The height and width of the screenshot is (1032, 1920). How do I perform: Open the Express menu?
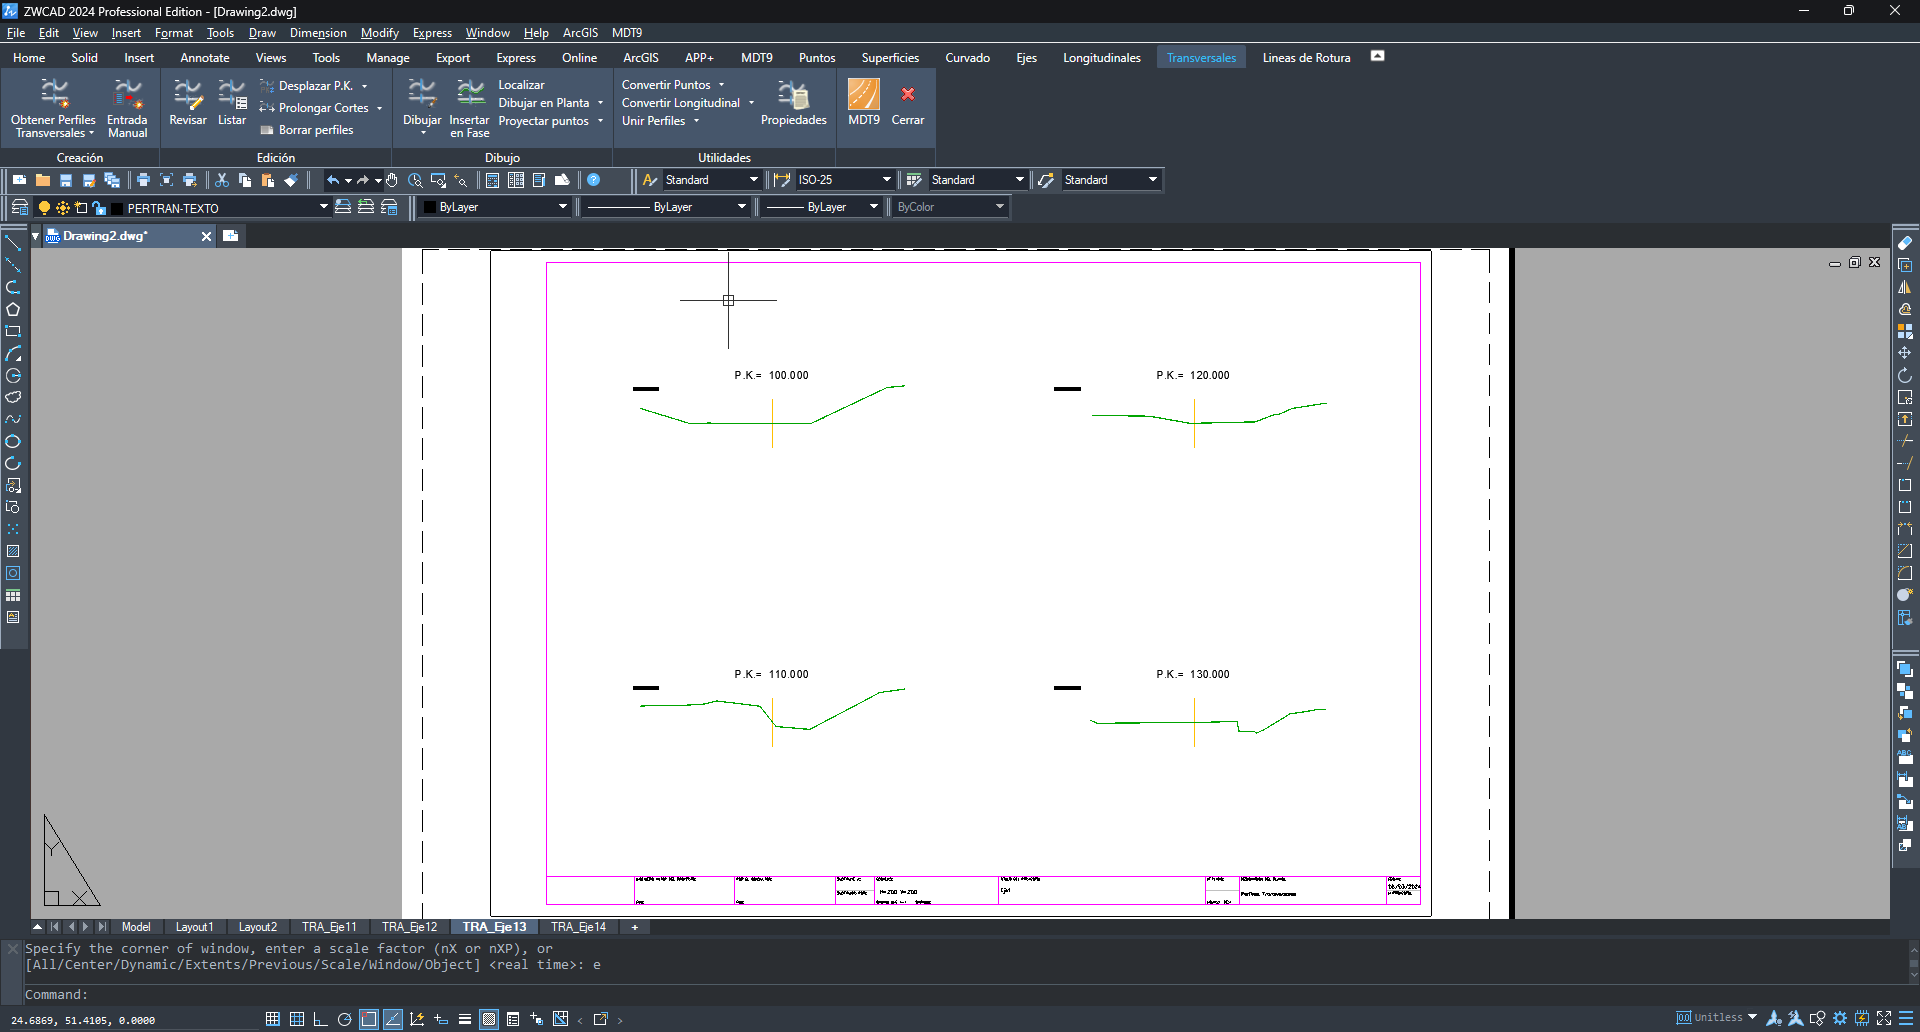pyautogui.click(x=432, y=33)
